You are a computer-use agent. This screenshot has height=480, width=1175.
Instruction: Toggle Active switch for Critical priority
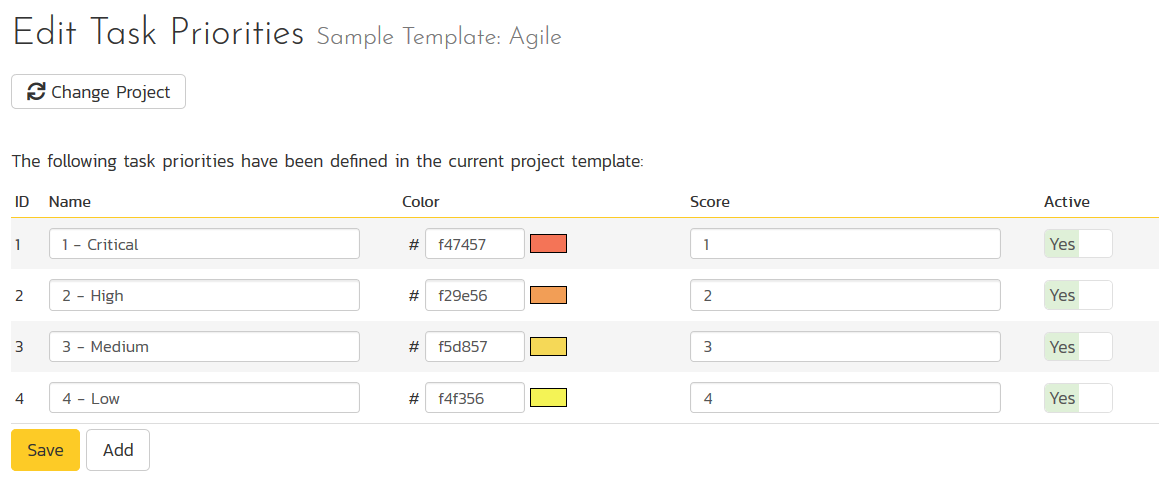click(x=1078, y=244)
